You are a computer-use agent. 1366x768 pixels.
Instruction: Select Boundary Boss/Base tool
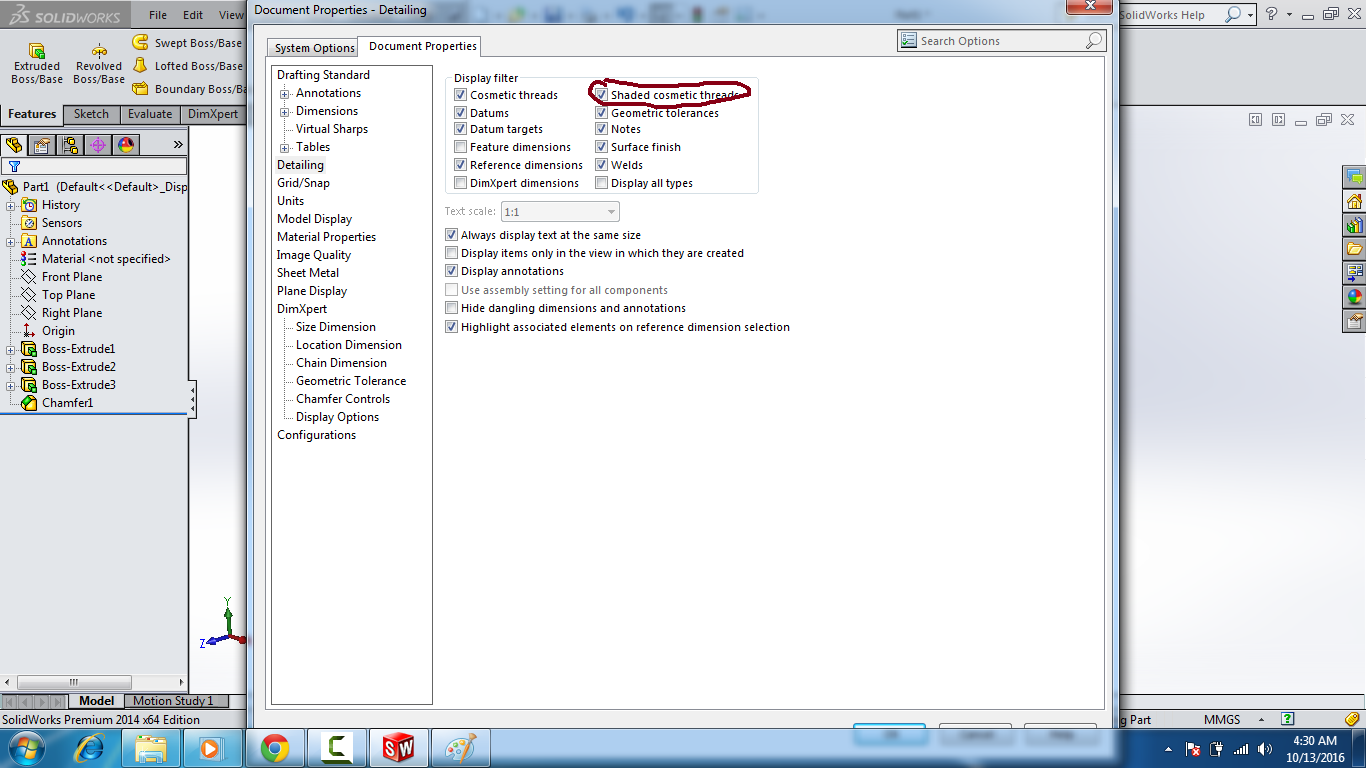[189, 89]
